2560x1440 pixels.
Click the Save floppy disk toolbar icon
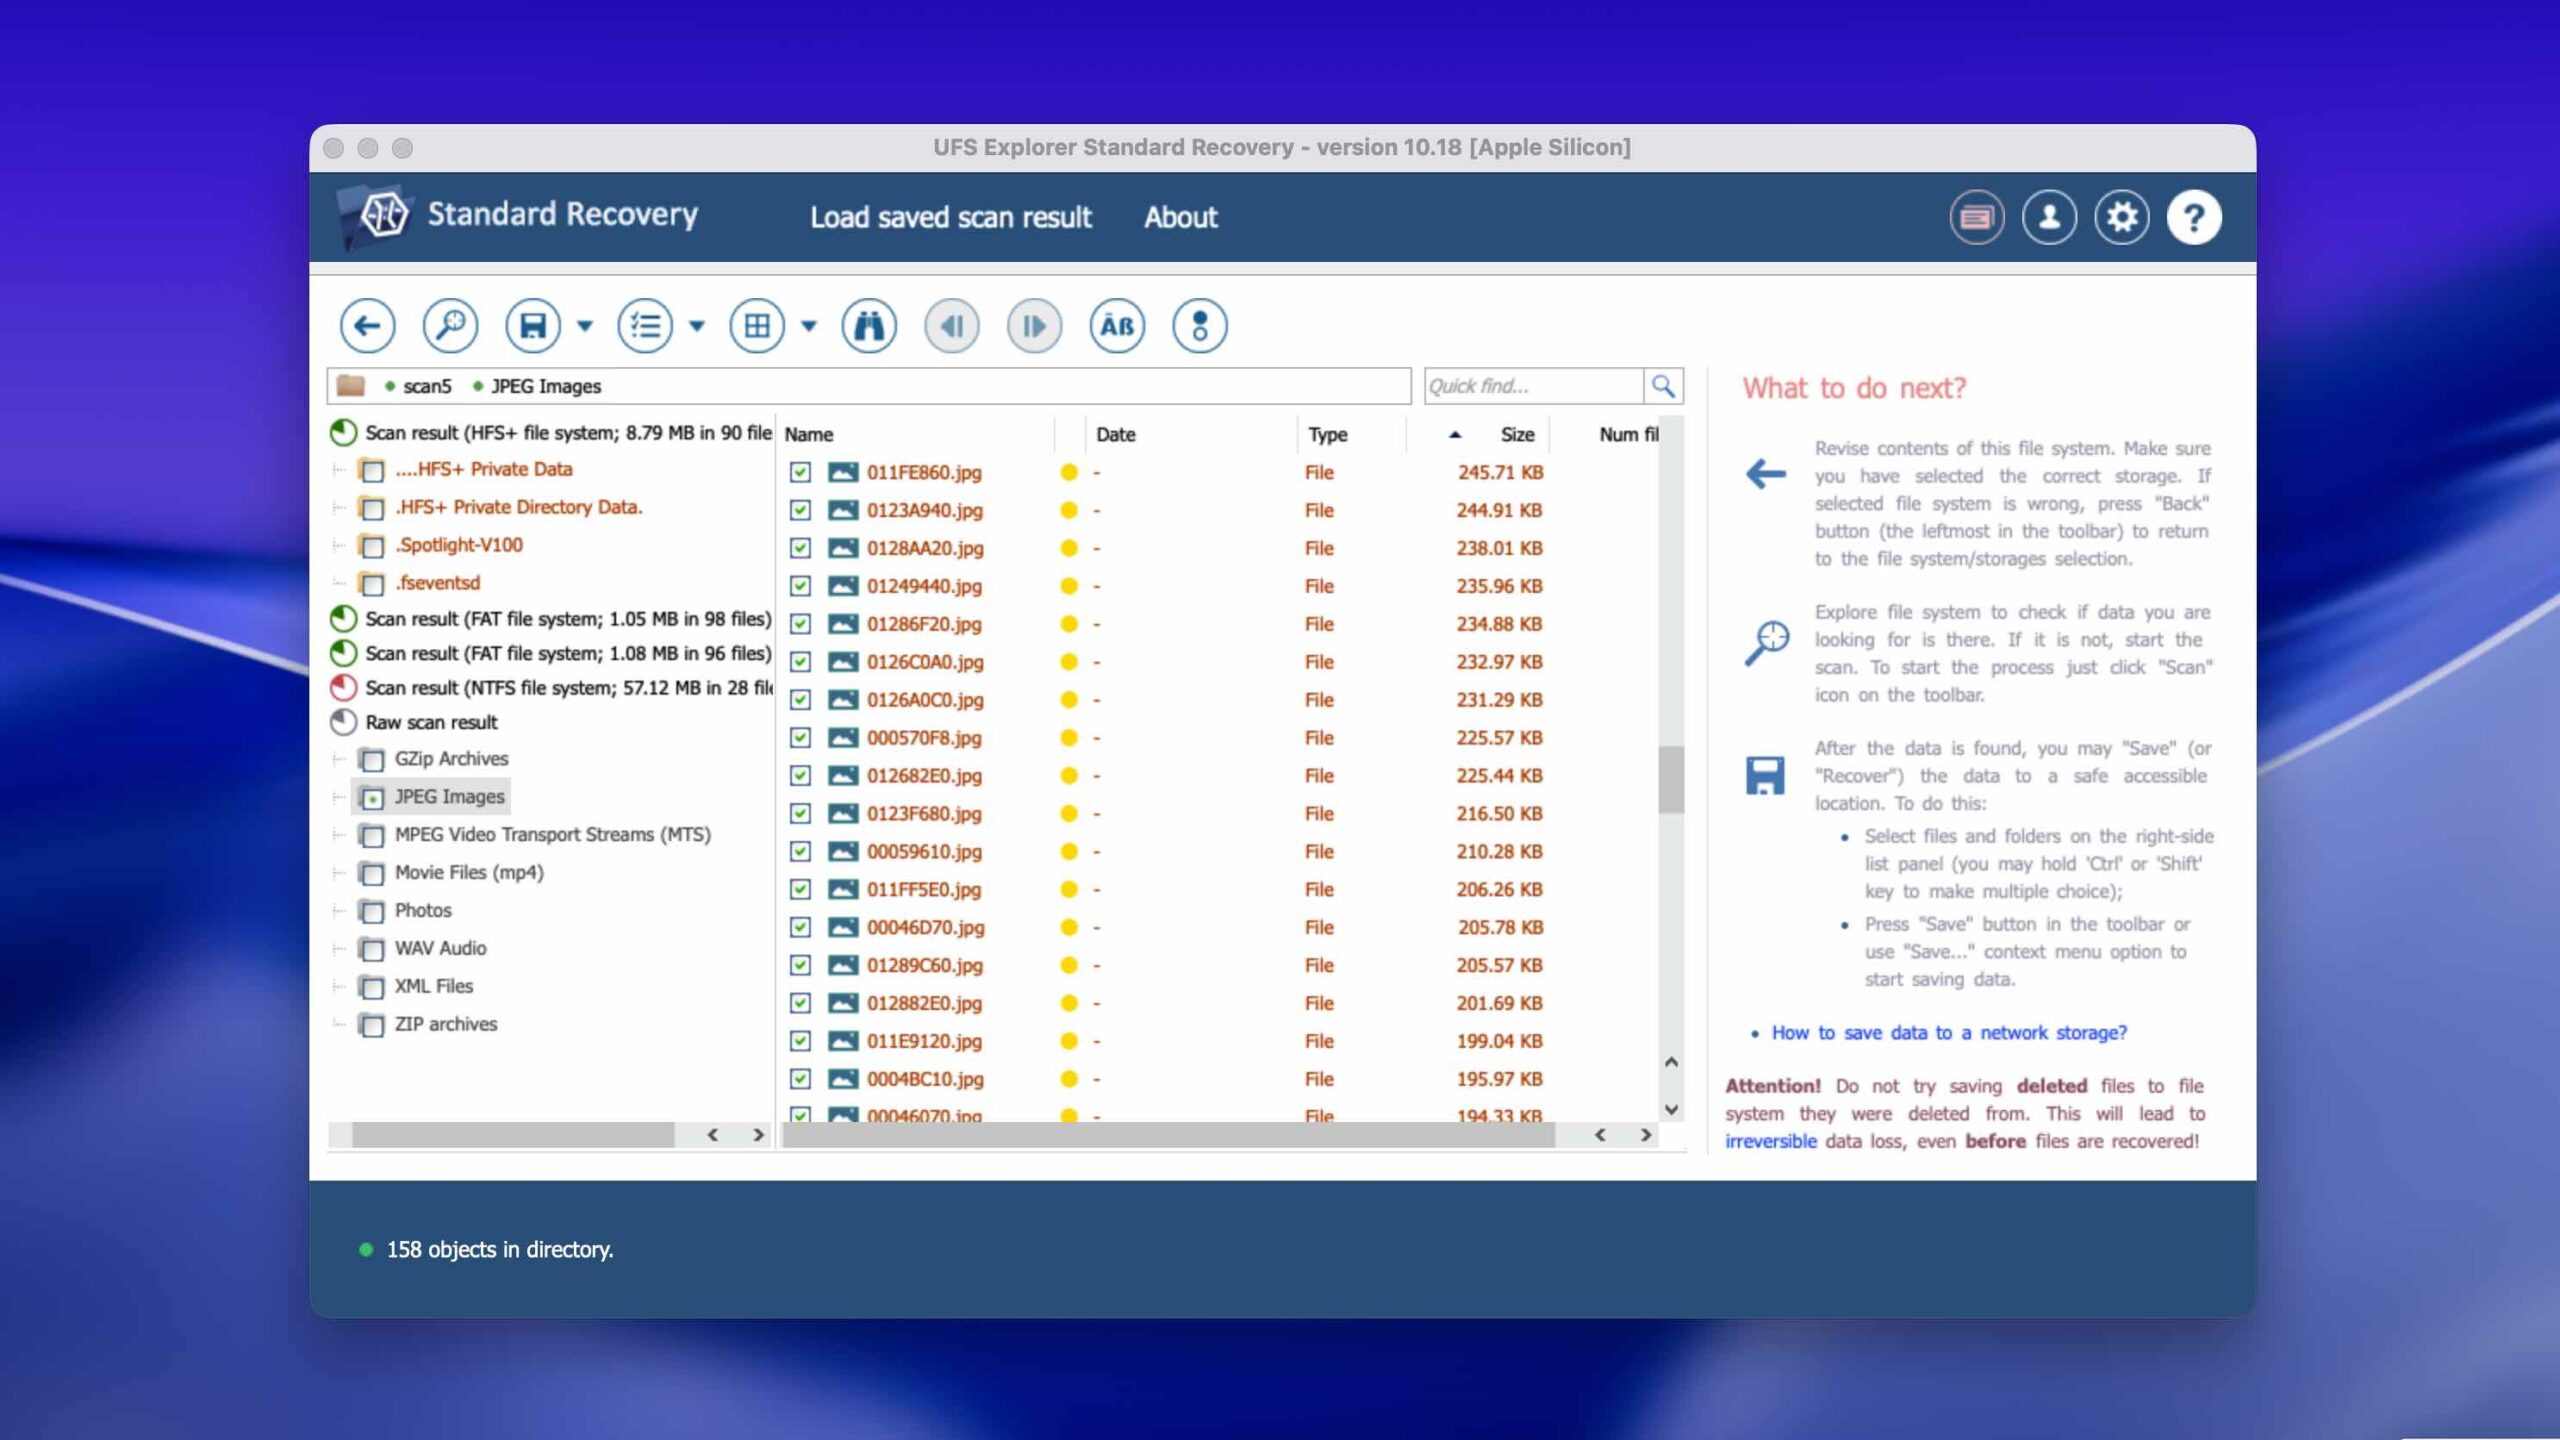[532, 326]
